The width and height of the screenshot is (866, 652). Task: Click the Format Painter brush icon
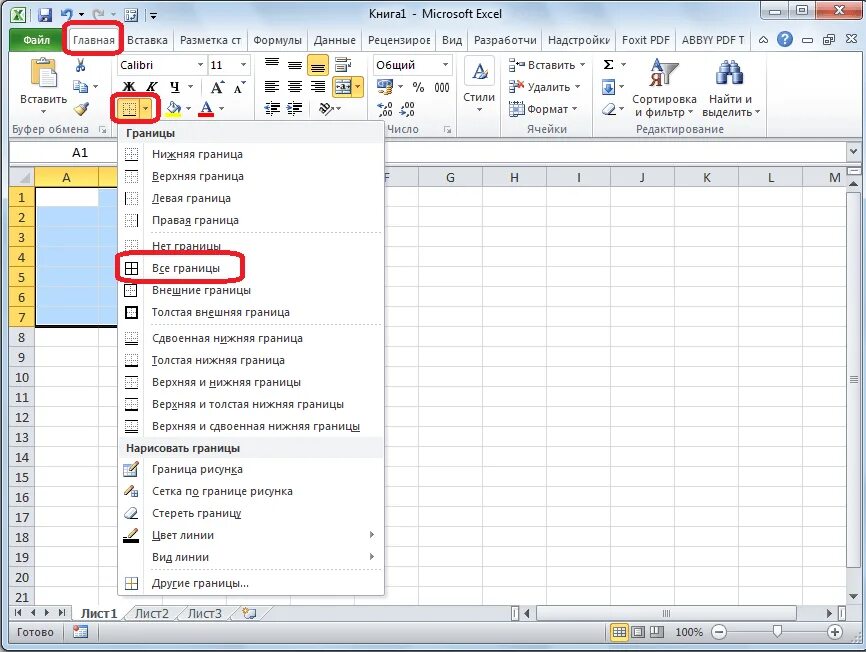click(81, 109)
